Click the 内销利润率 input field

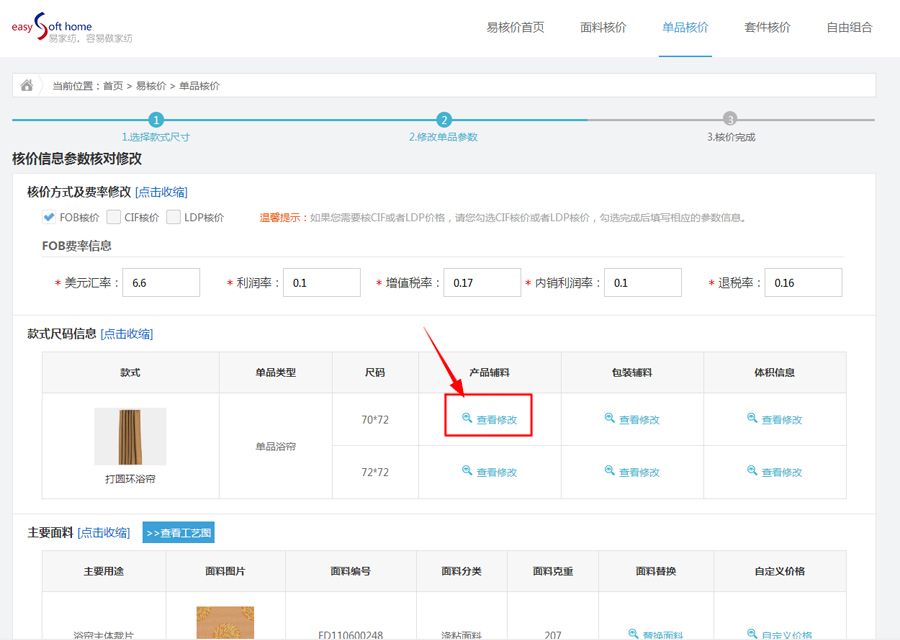[x=643, y=282]
